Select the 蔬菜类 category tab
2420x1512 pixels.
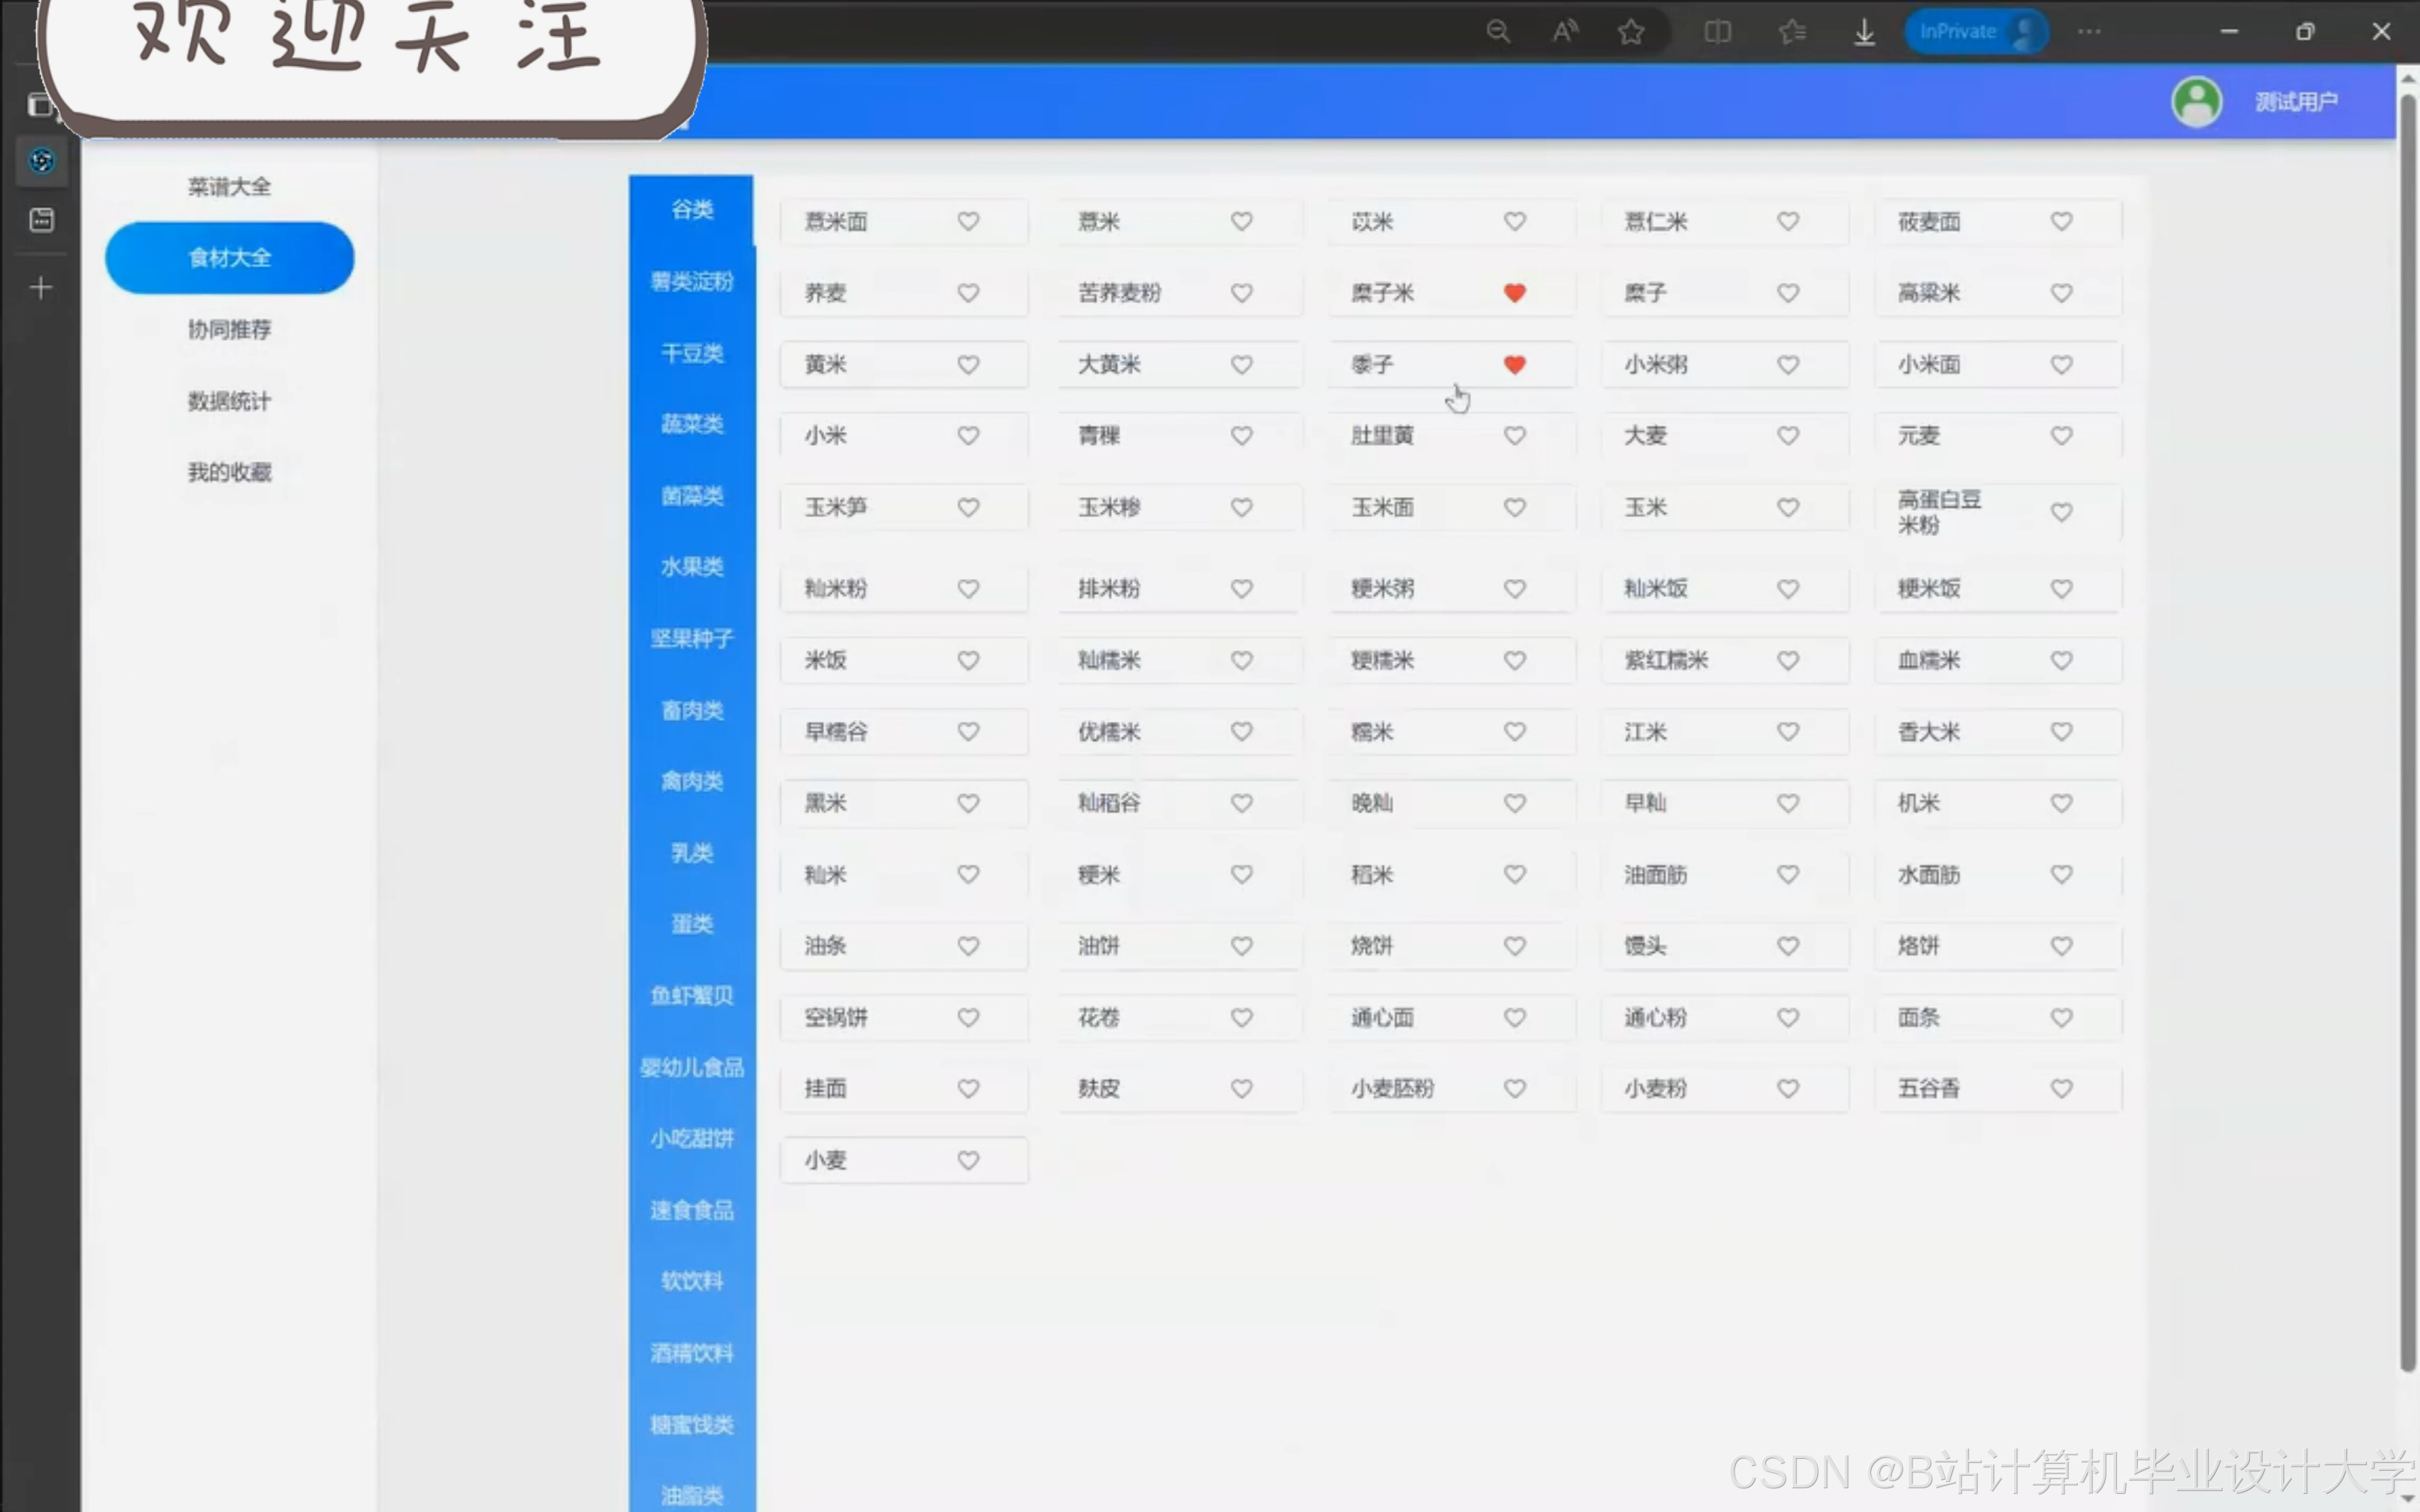(691, 424)
